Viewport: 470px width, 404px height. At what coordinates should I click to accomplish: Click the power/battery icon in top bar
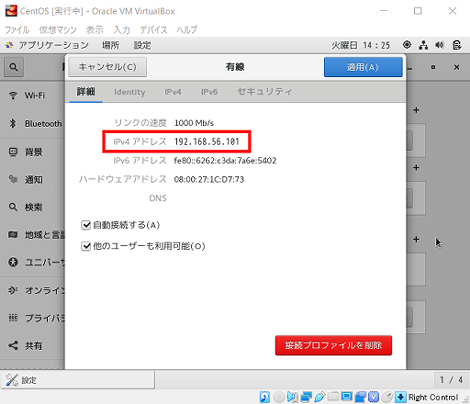[457, 45]
